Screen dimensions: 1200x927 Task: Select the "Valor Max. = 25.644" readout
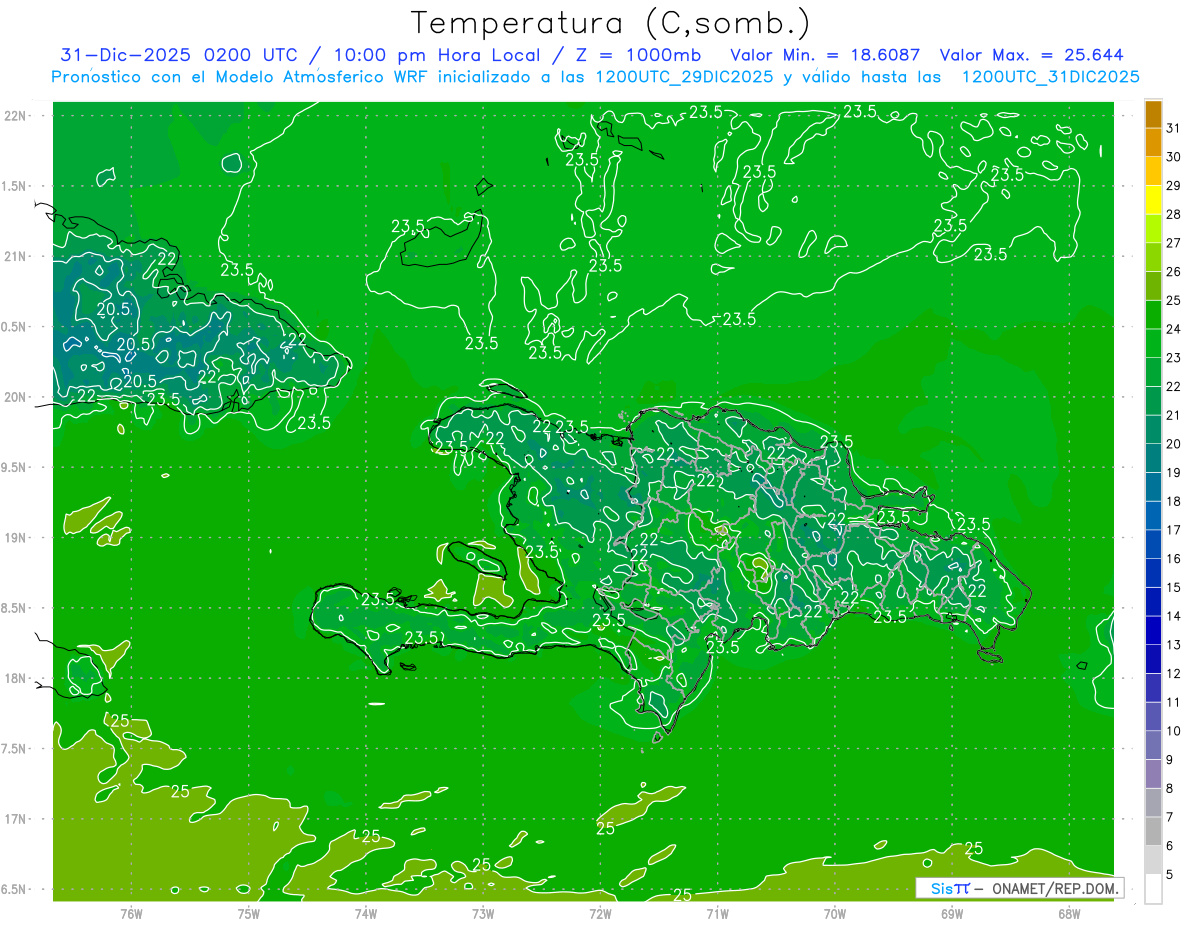[1031, 55]
